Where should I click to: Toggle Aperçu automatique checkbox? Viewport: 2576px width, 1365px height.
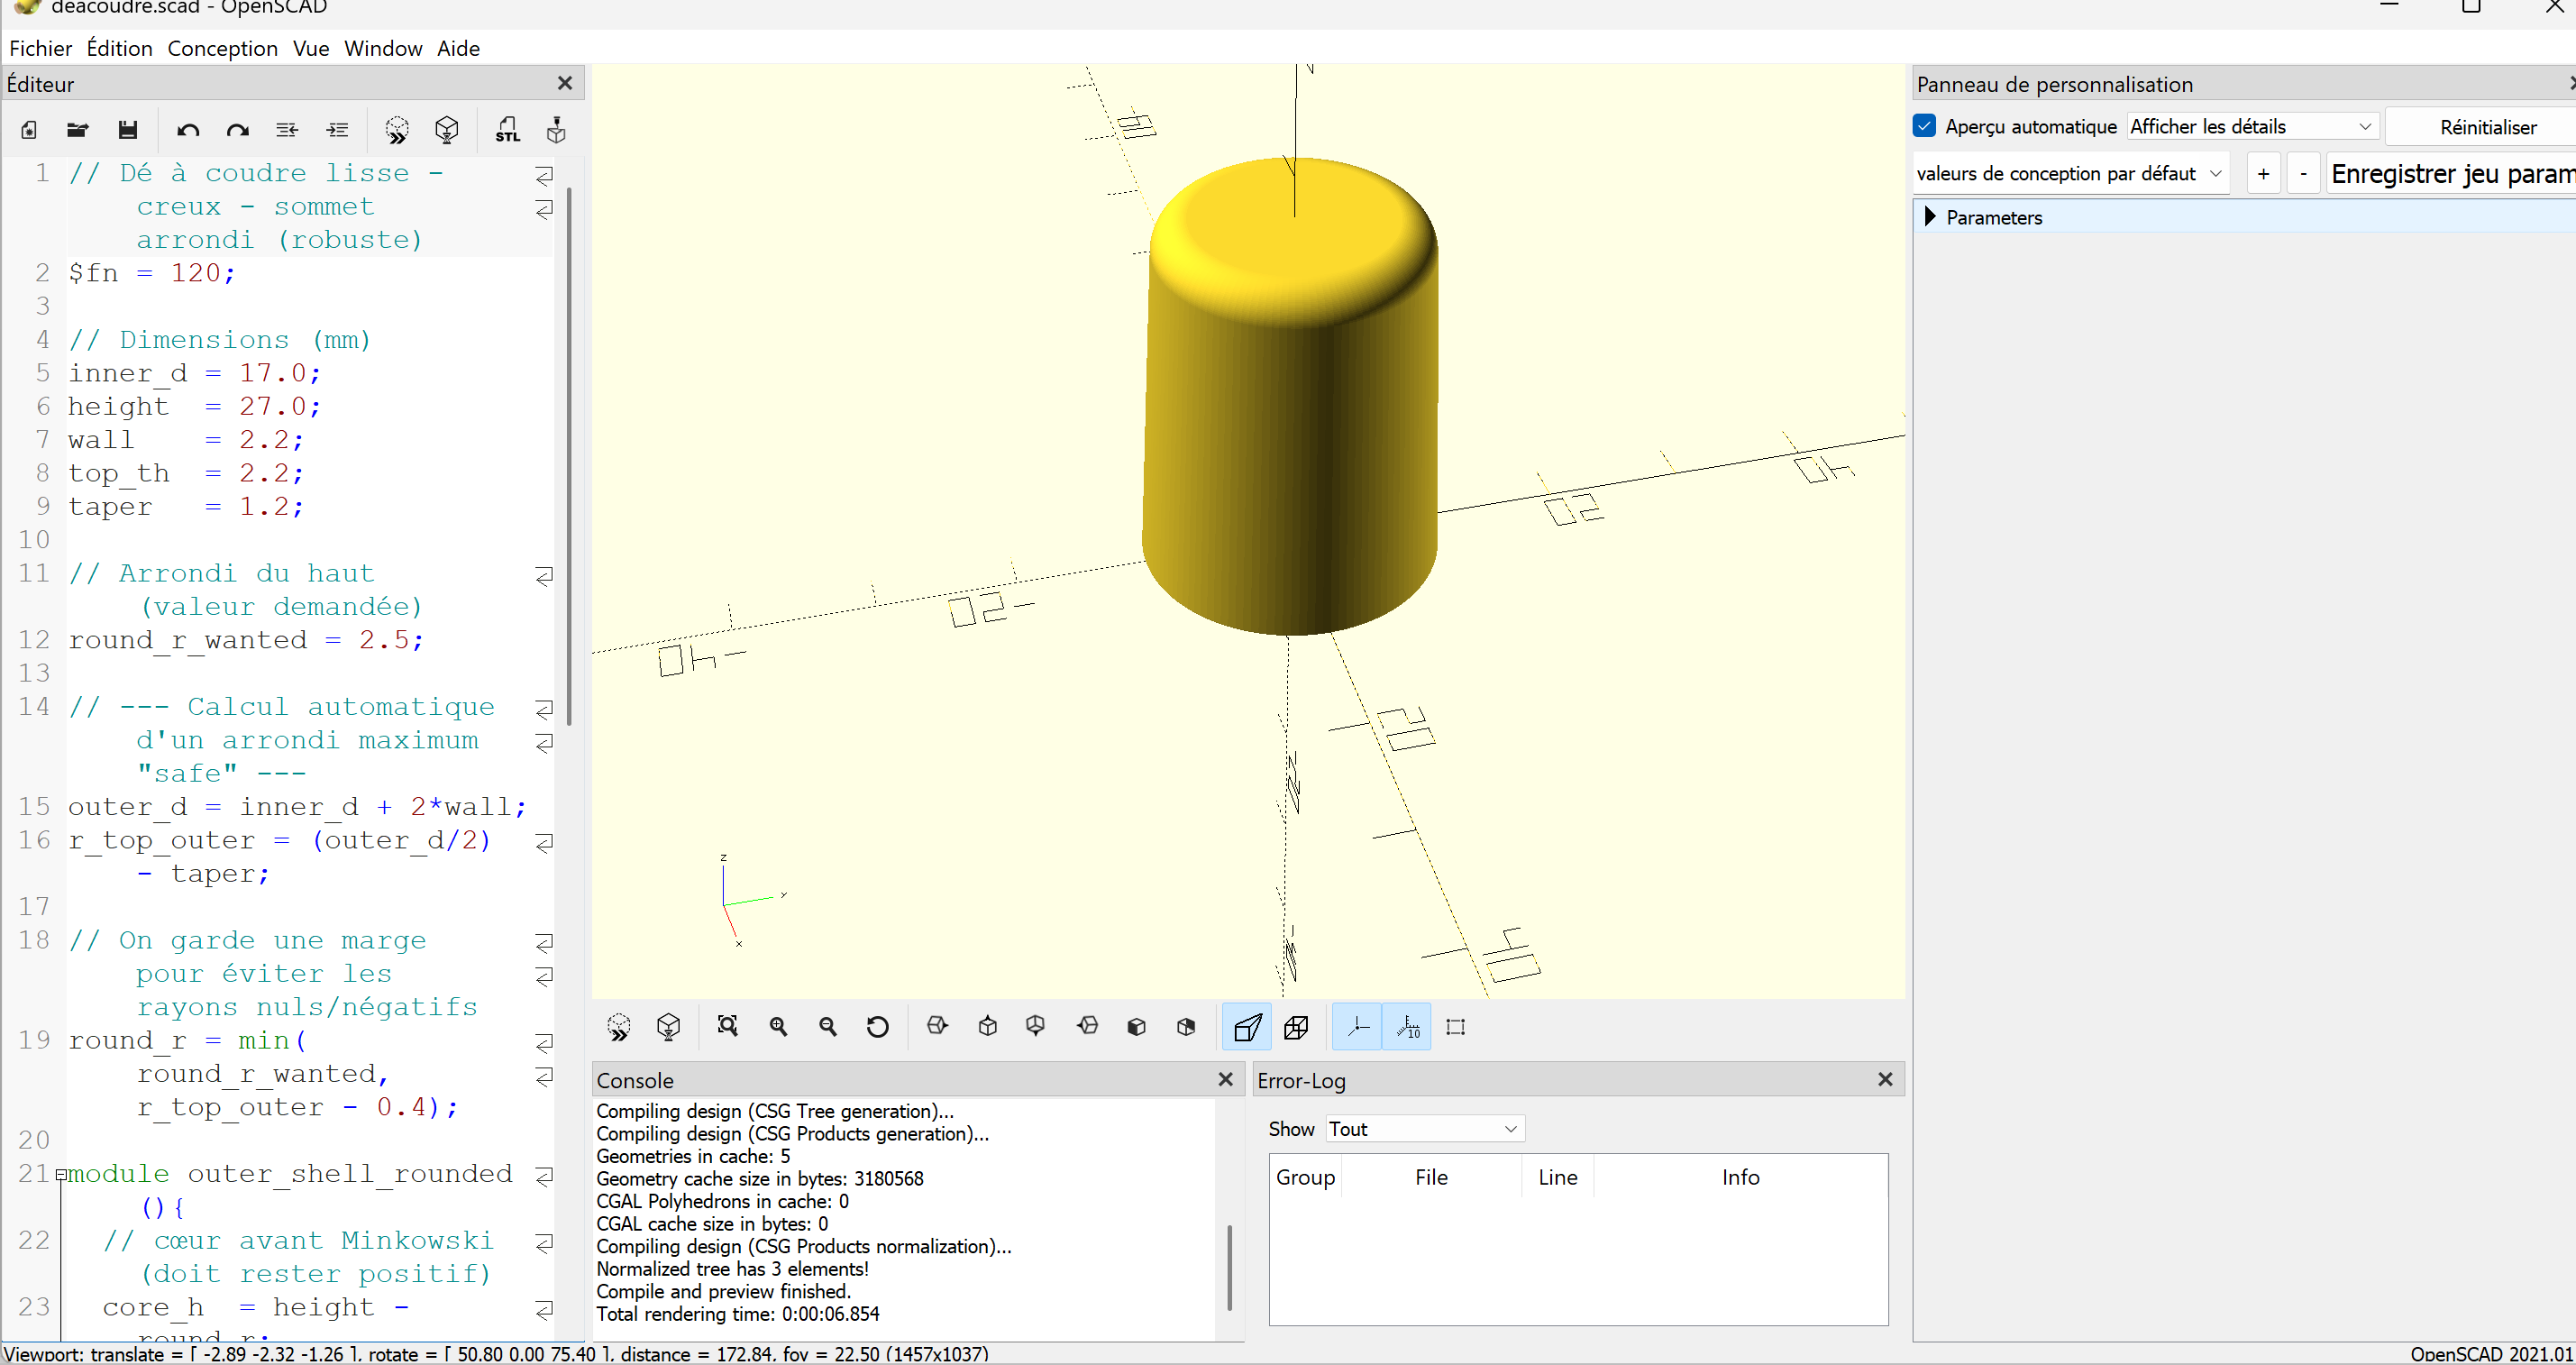[x=1925, y=126]
